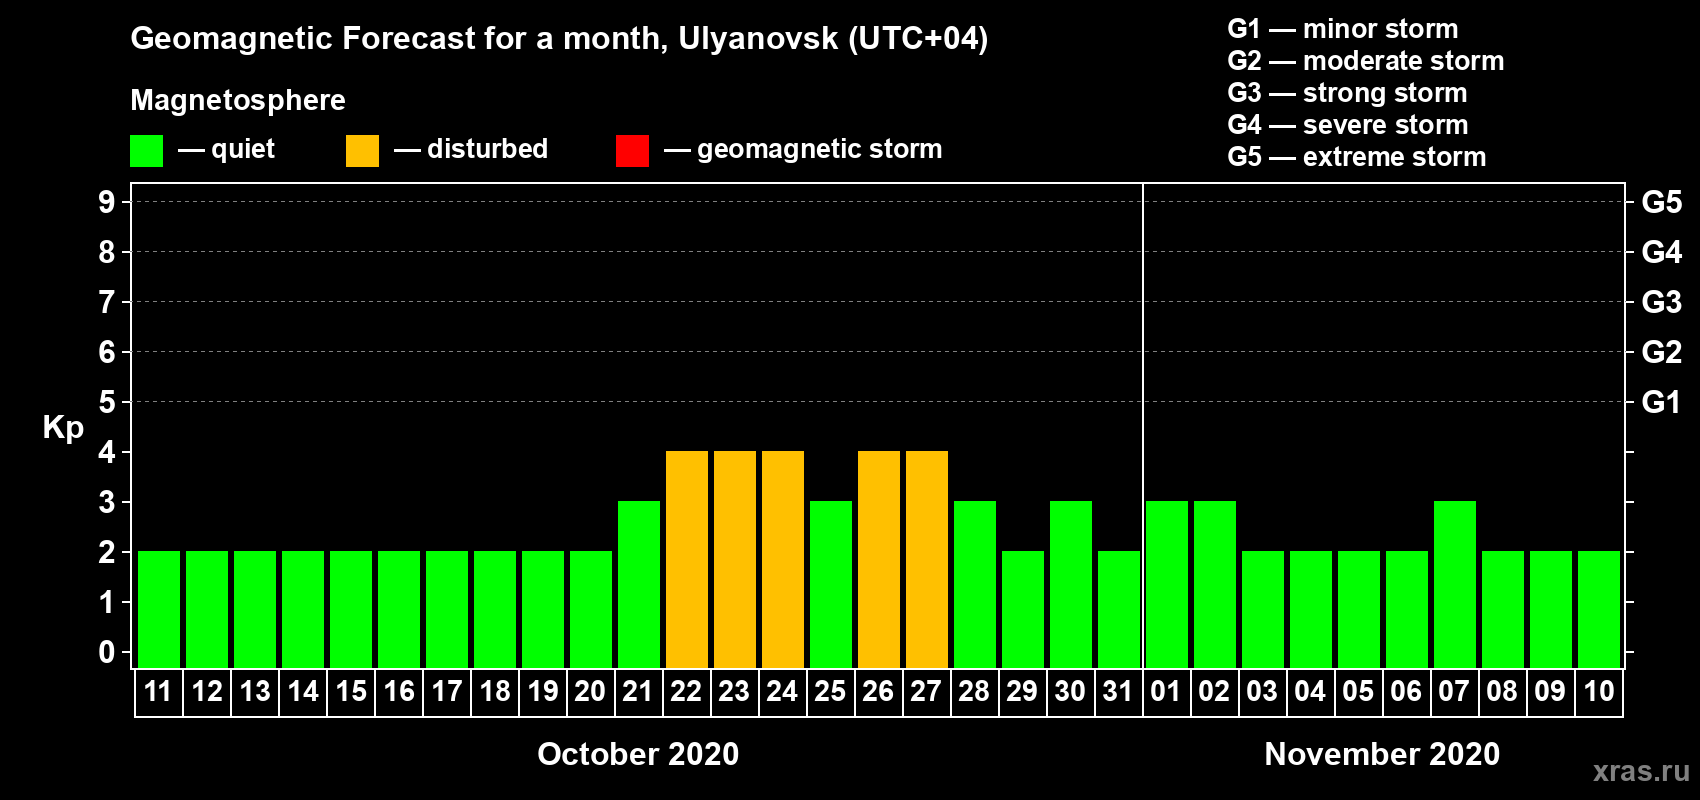Select the bar for November 02

pyautogui.click(x=1215, y=584)
